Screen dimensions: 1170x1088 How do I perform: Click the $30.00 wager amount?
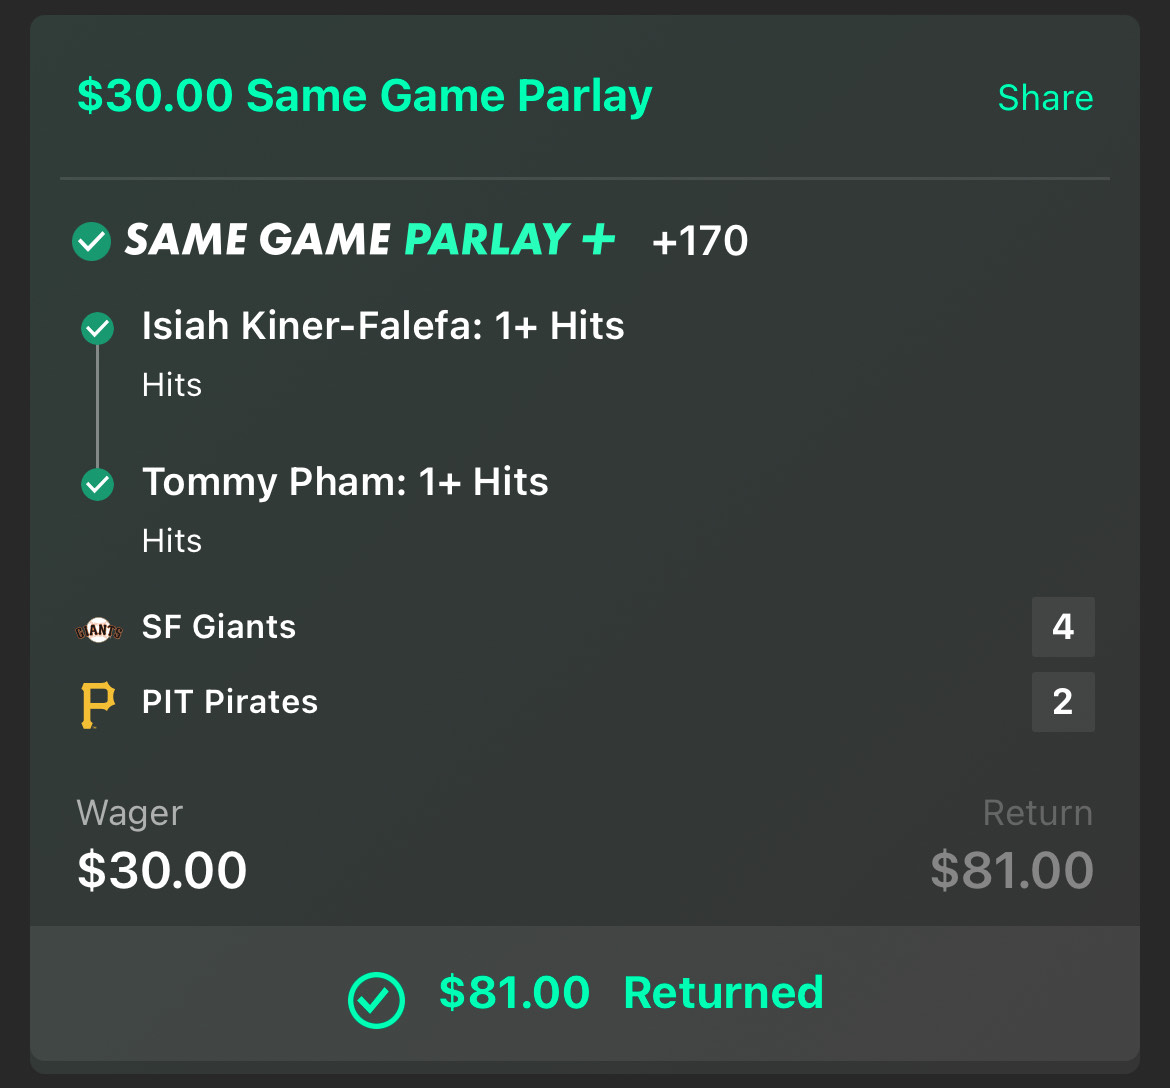162,870
